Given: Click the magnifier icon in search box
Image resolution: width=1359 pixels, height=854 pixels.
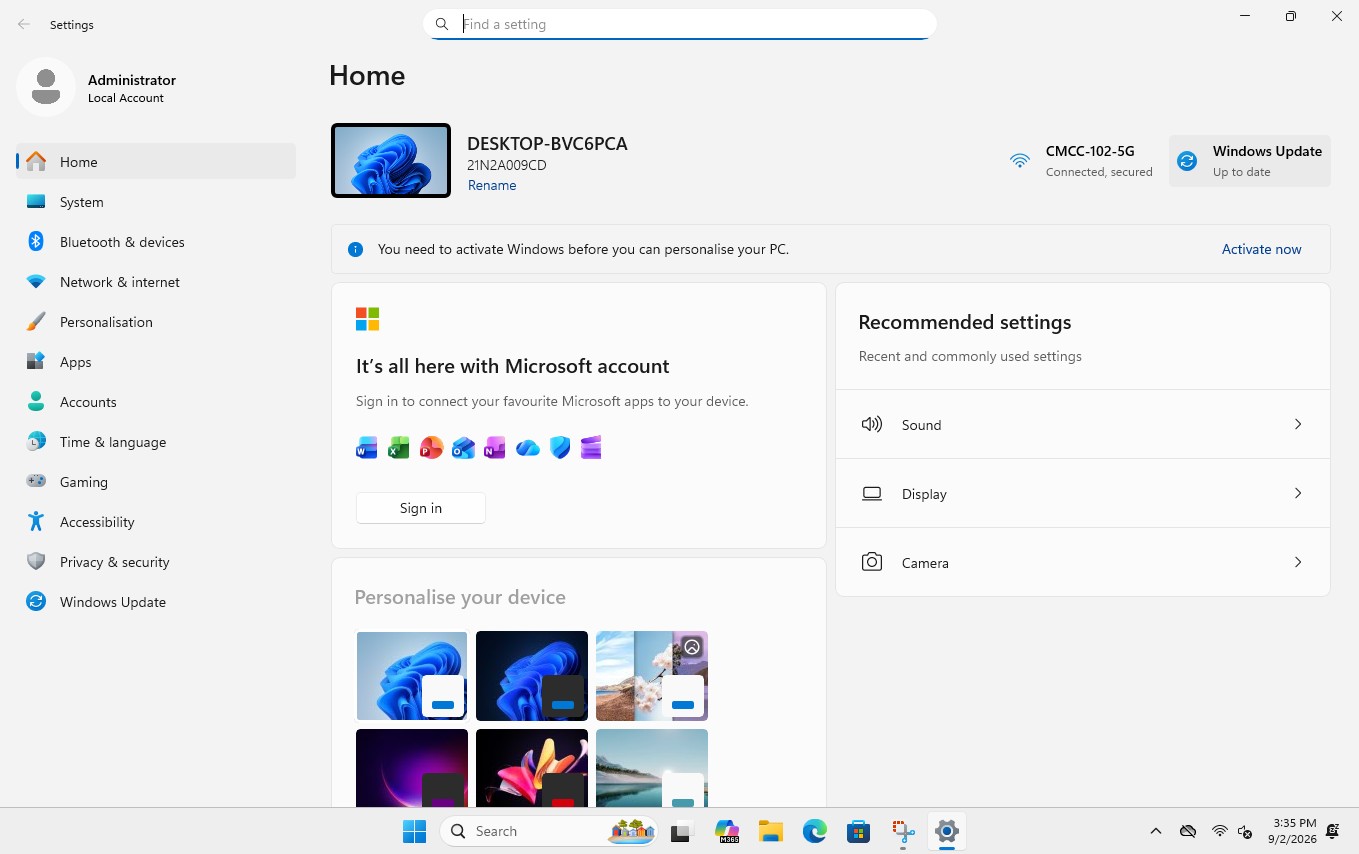Looking at the screenshot, I should (442, 24).
